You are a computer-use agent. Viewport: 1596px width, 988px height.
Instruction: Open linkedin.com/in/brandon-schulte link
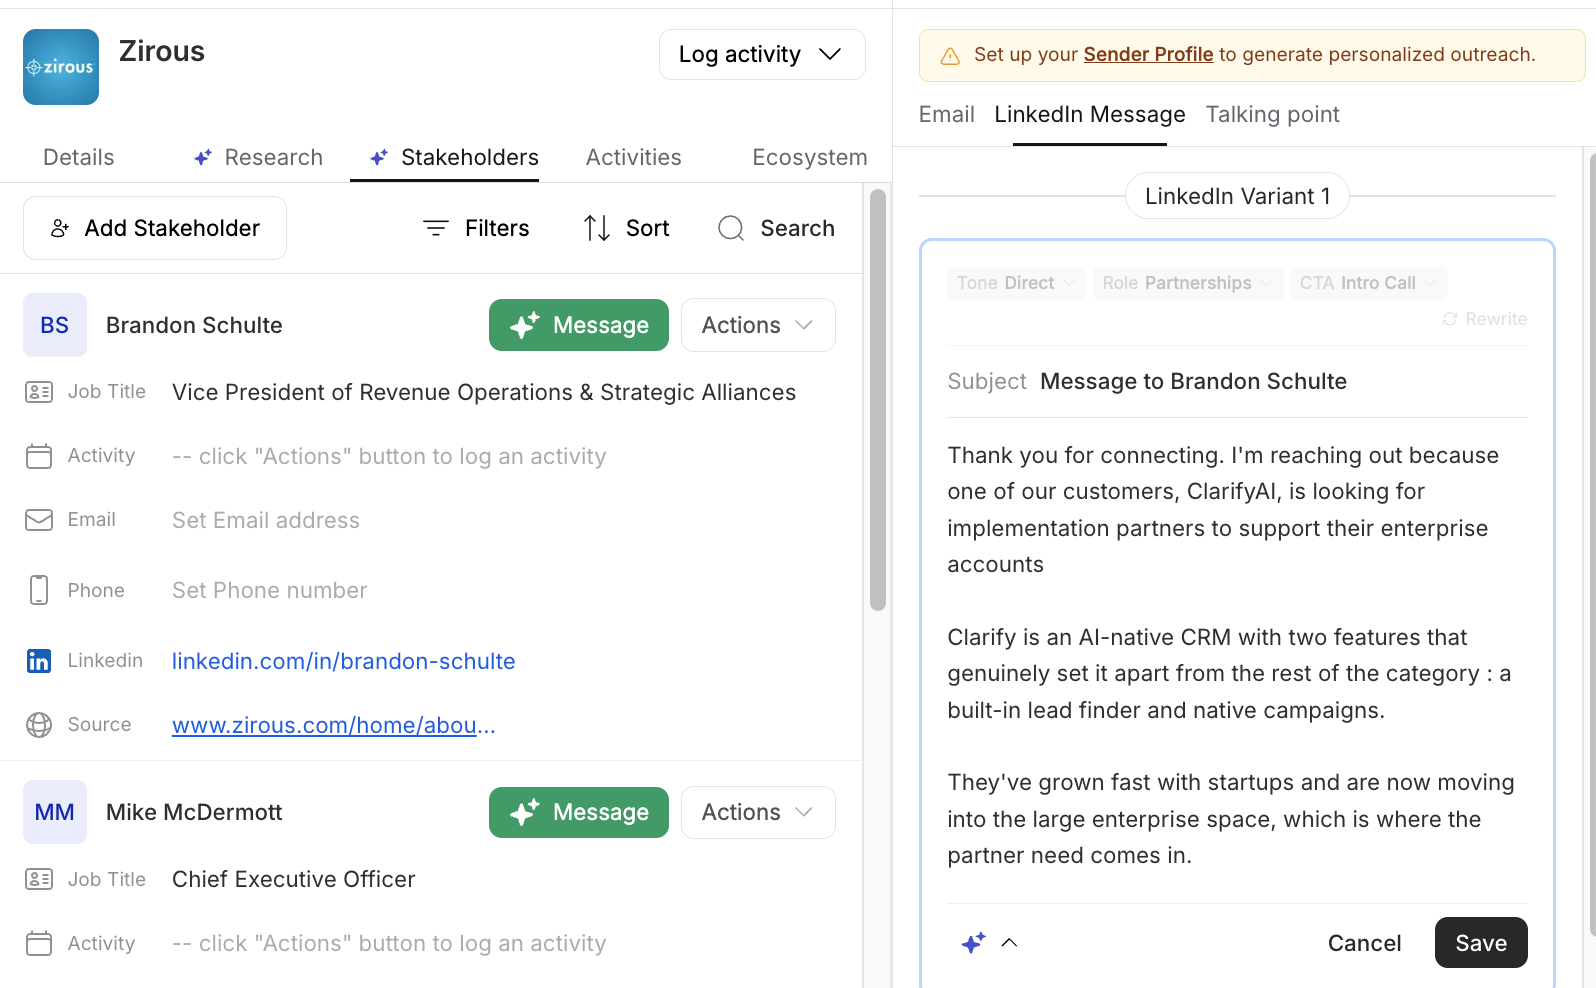click(344, 661)
